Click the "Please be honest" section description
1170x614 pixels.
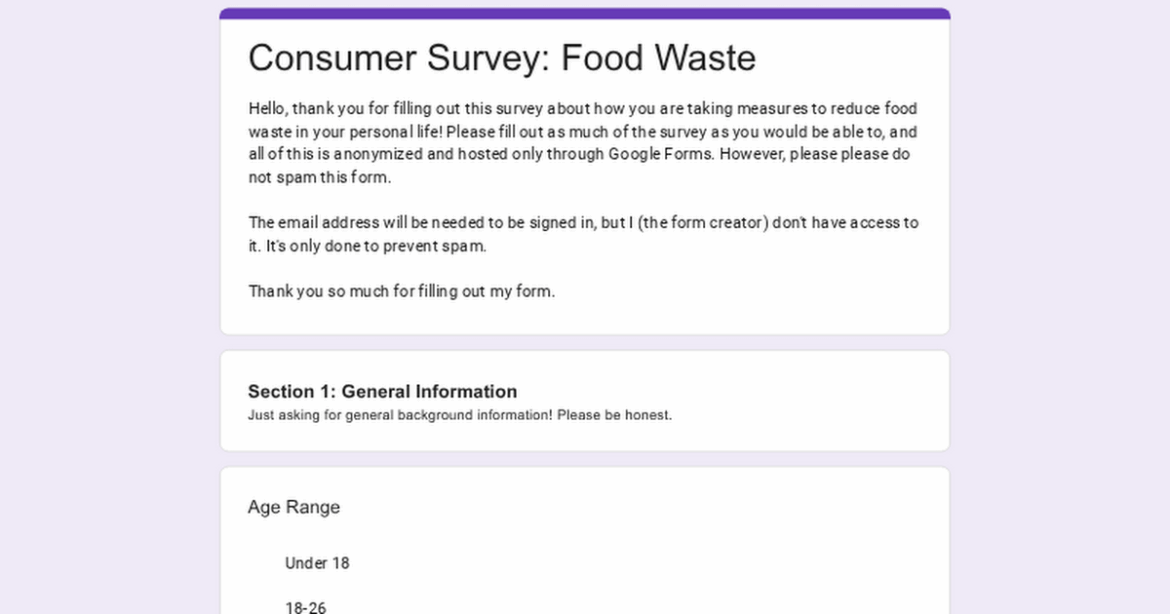tap(460, 415)
